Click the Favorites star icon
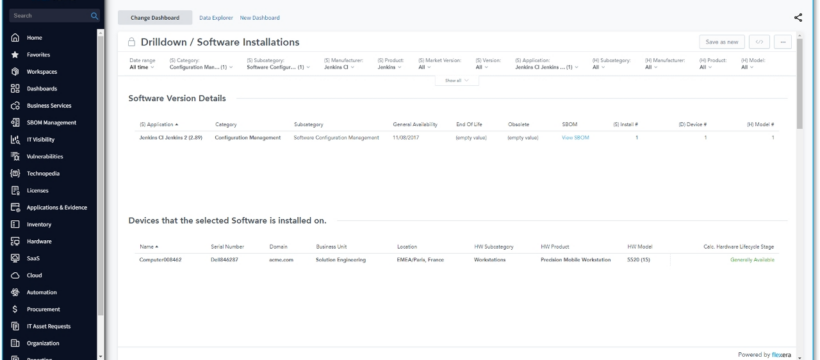 [x=15, y=54]
